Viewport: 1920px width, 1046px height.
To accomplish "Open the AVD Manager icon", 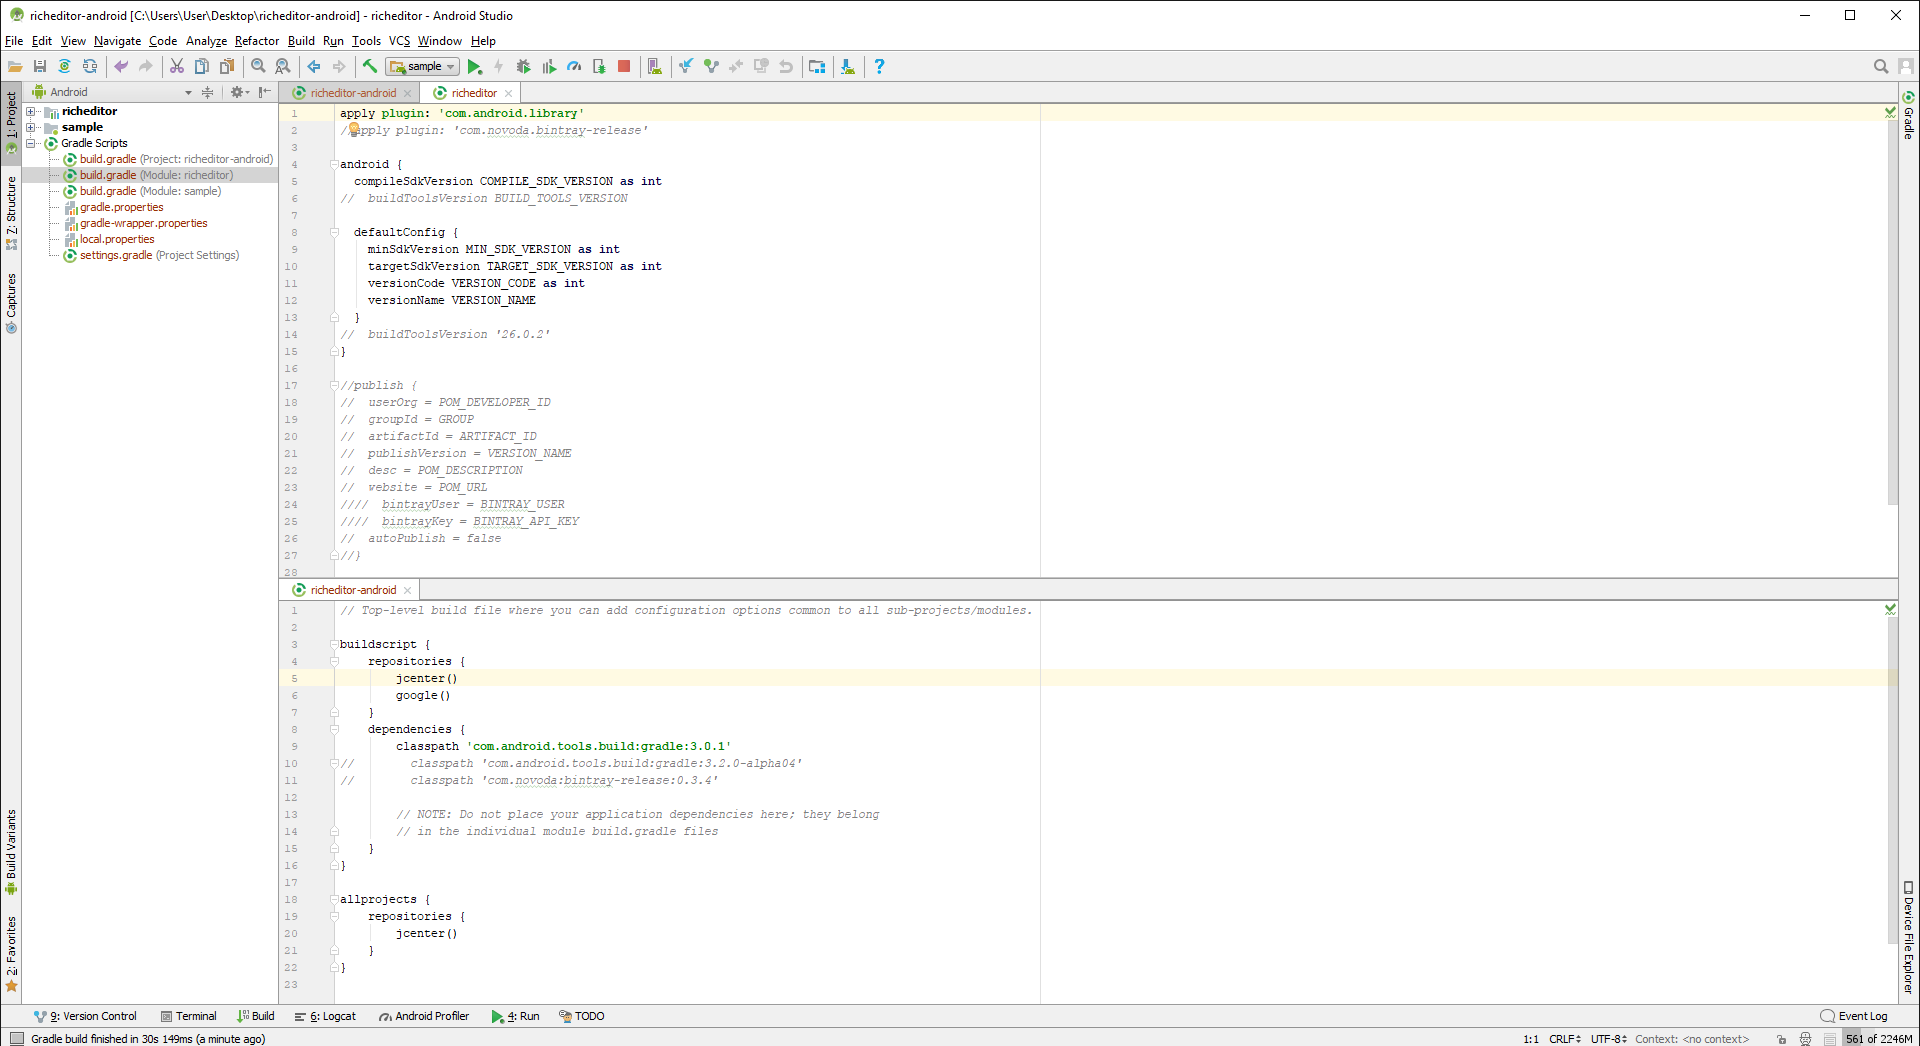I will click(x=654, y=66).
